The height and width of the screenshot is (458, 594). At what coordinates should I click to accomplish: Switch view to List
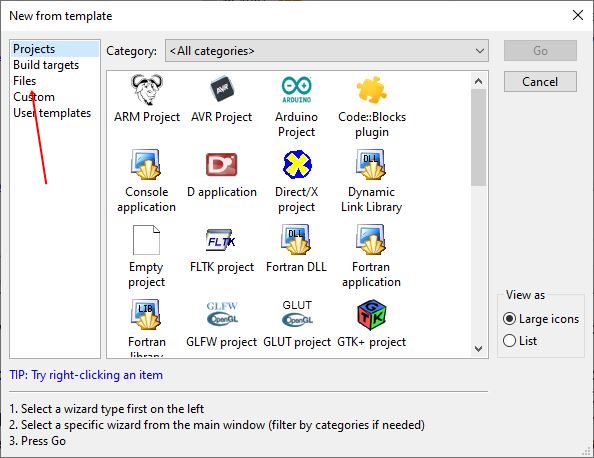(520, 341)
